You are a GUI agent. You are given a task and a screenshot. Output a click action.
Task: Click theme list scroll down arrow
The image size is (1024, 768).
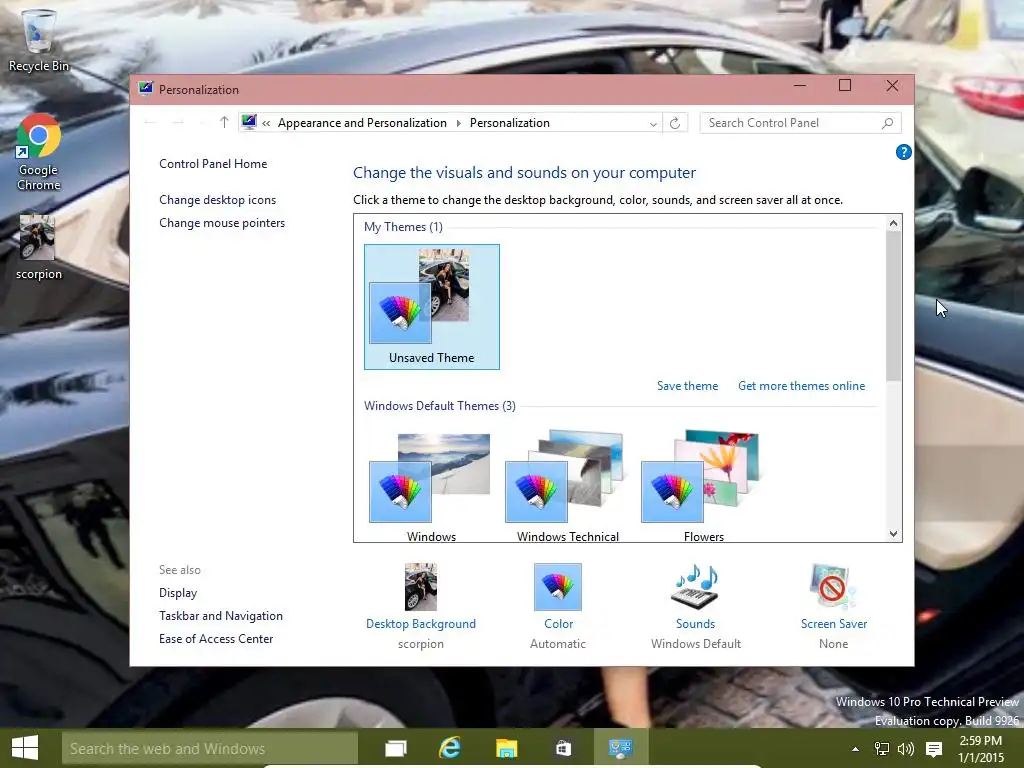click(x=893, y=534)
